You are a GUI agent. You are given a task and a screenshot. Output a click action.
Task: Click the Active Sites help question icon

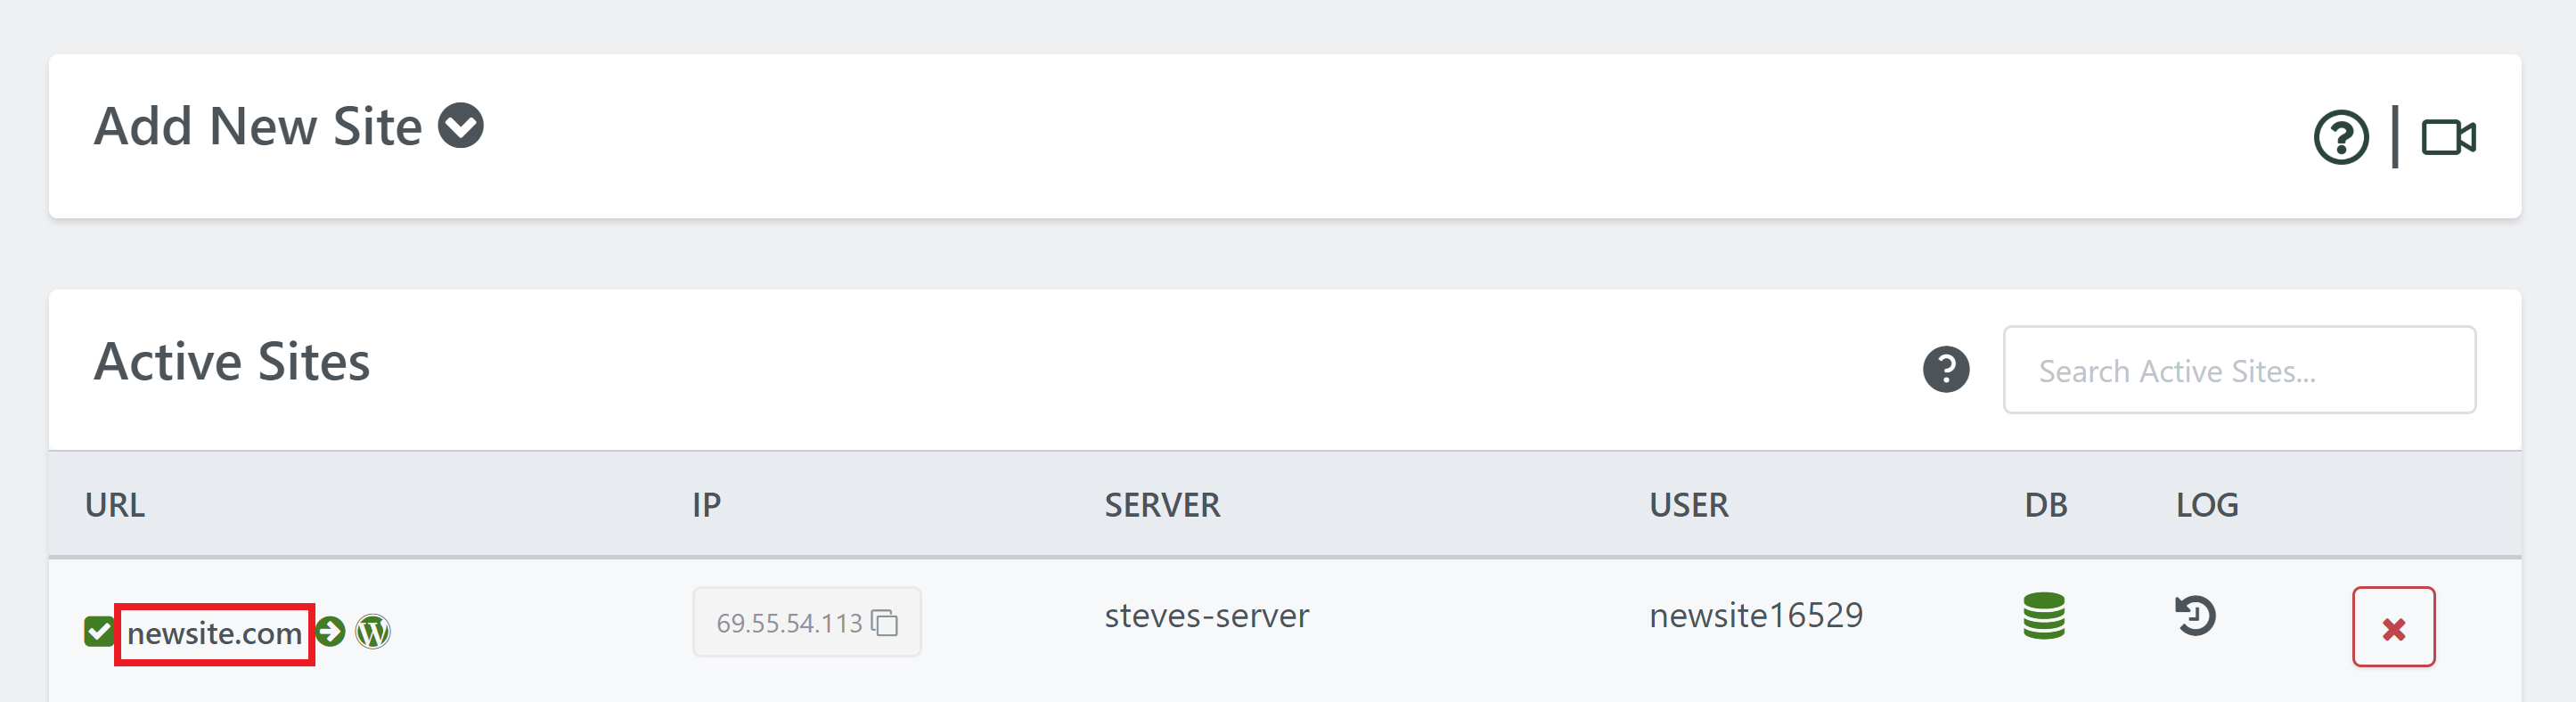tap(1946, 369)
